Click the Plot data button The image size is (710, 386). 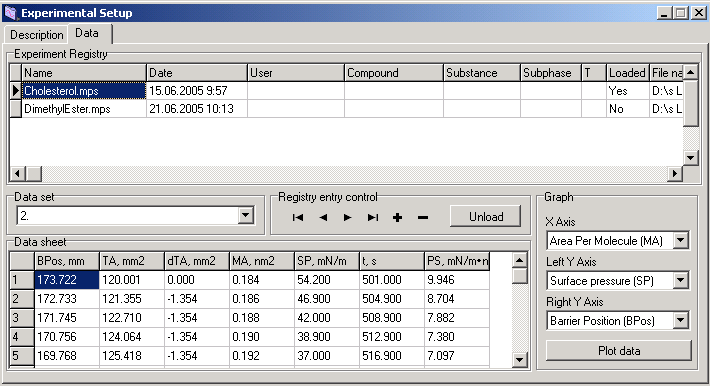pos(619,351)
